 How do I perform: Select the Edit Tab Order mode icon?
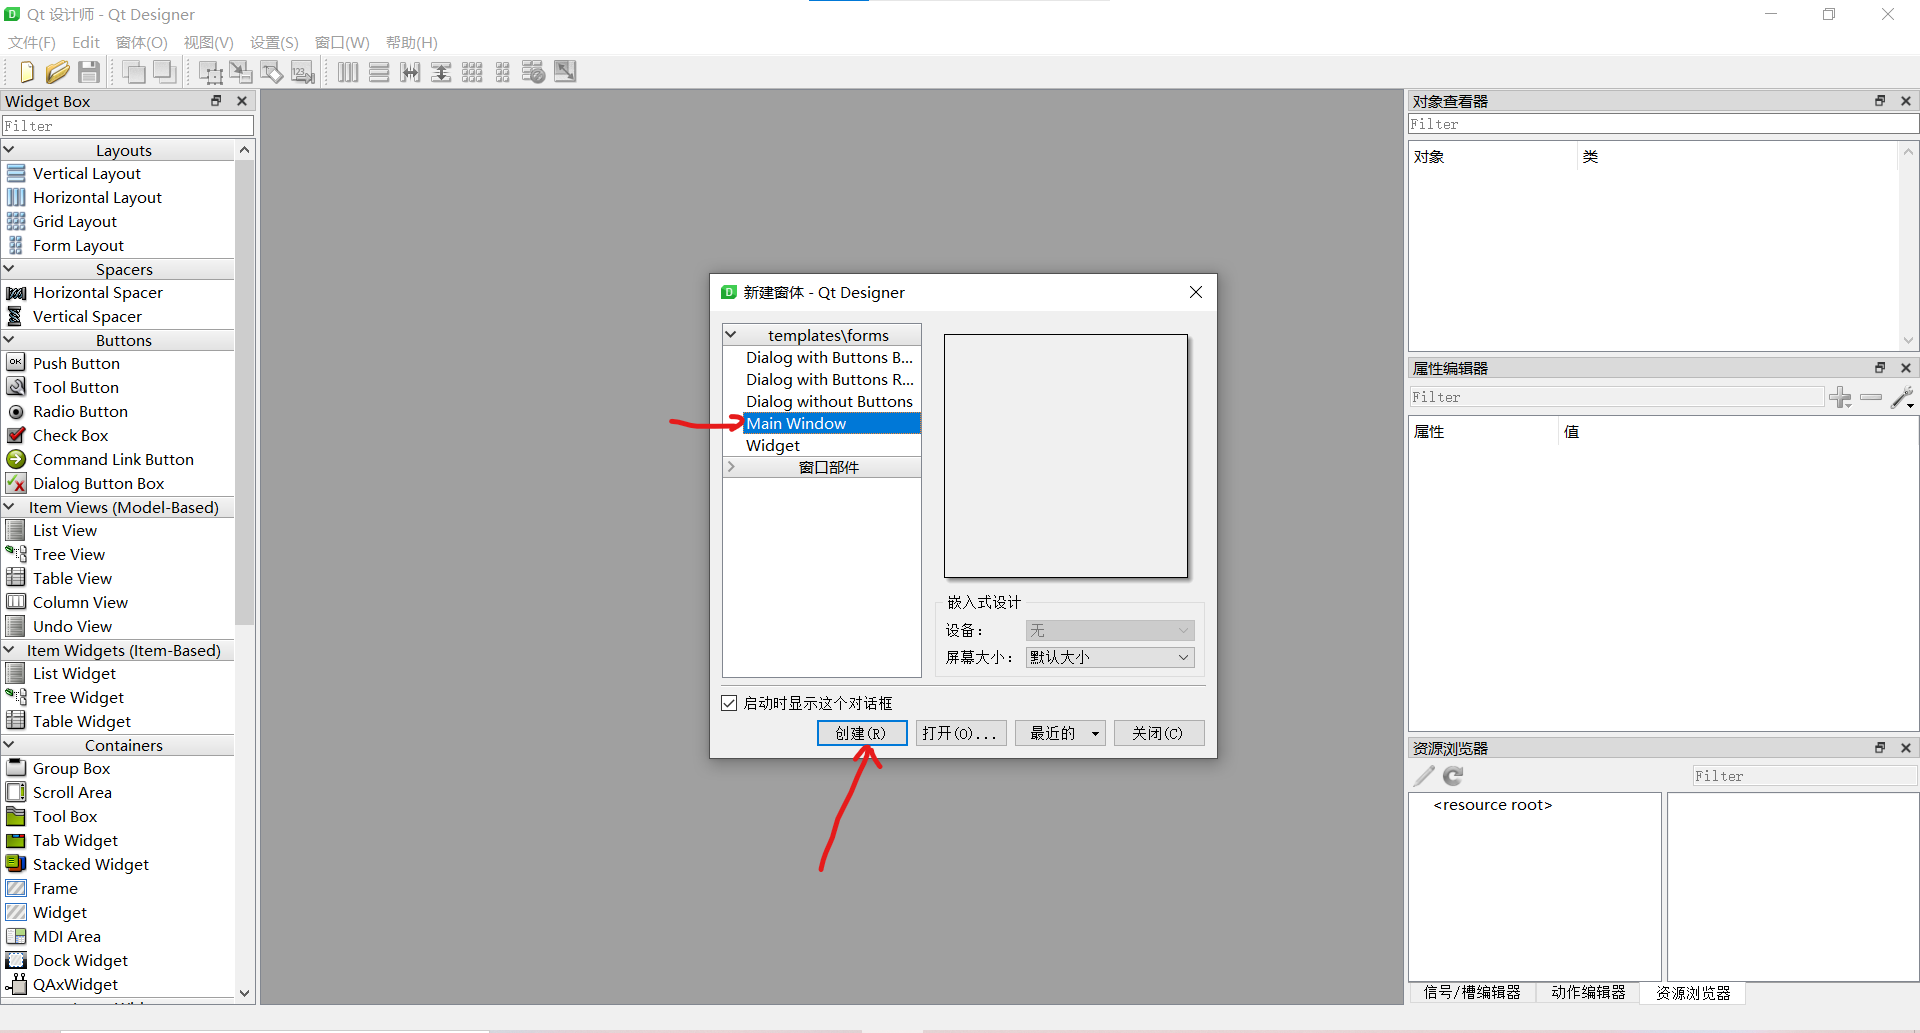click(302, 71)
